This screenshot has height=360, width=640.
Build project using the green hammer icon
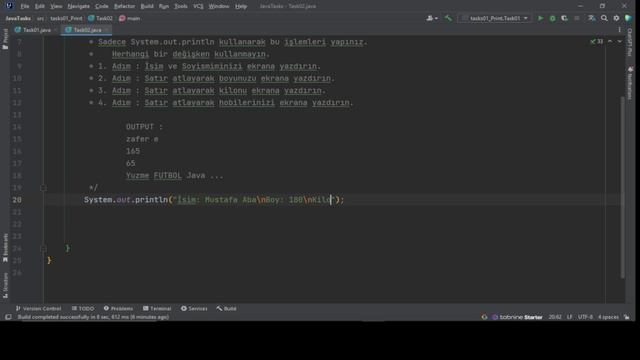coord(448,18)
